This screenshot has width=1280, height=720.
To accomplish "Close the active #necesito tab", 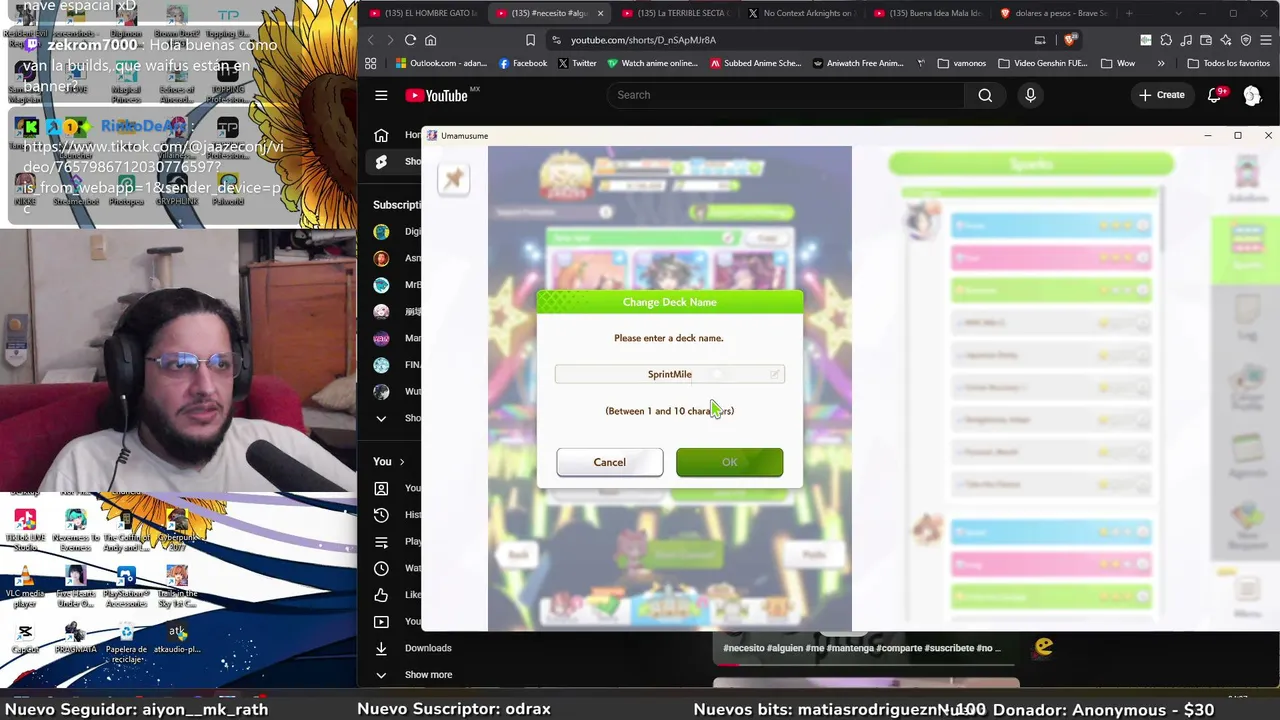I will (x=600, y=13).
